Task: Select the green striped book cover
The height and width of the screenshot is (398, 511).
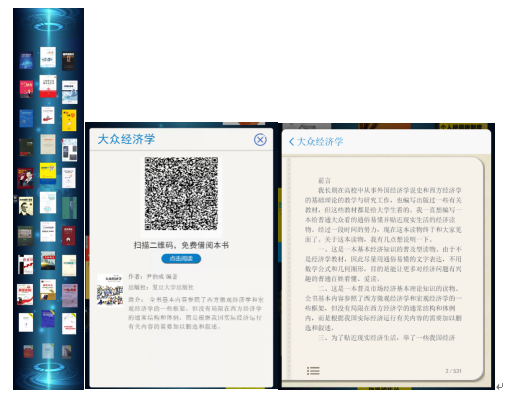Action: [x=69, y=208]
